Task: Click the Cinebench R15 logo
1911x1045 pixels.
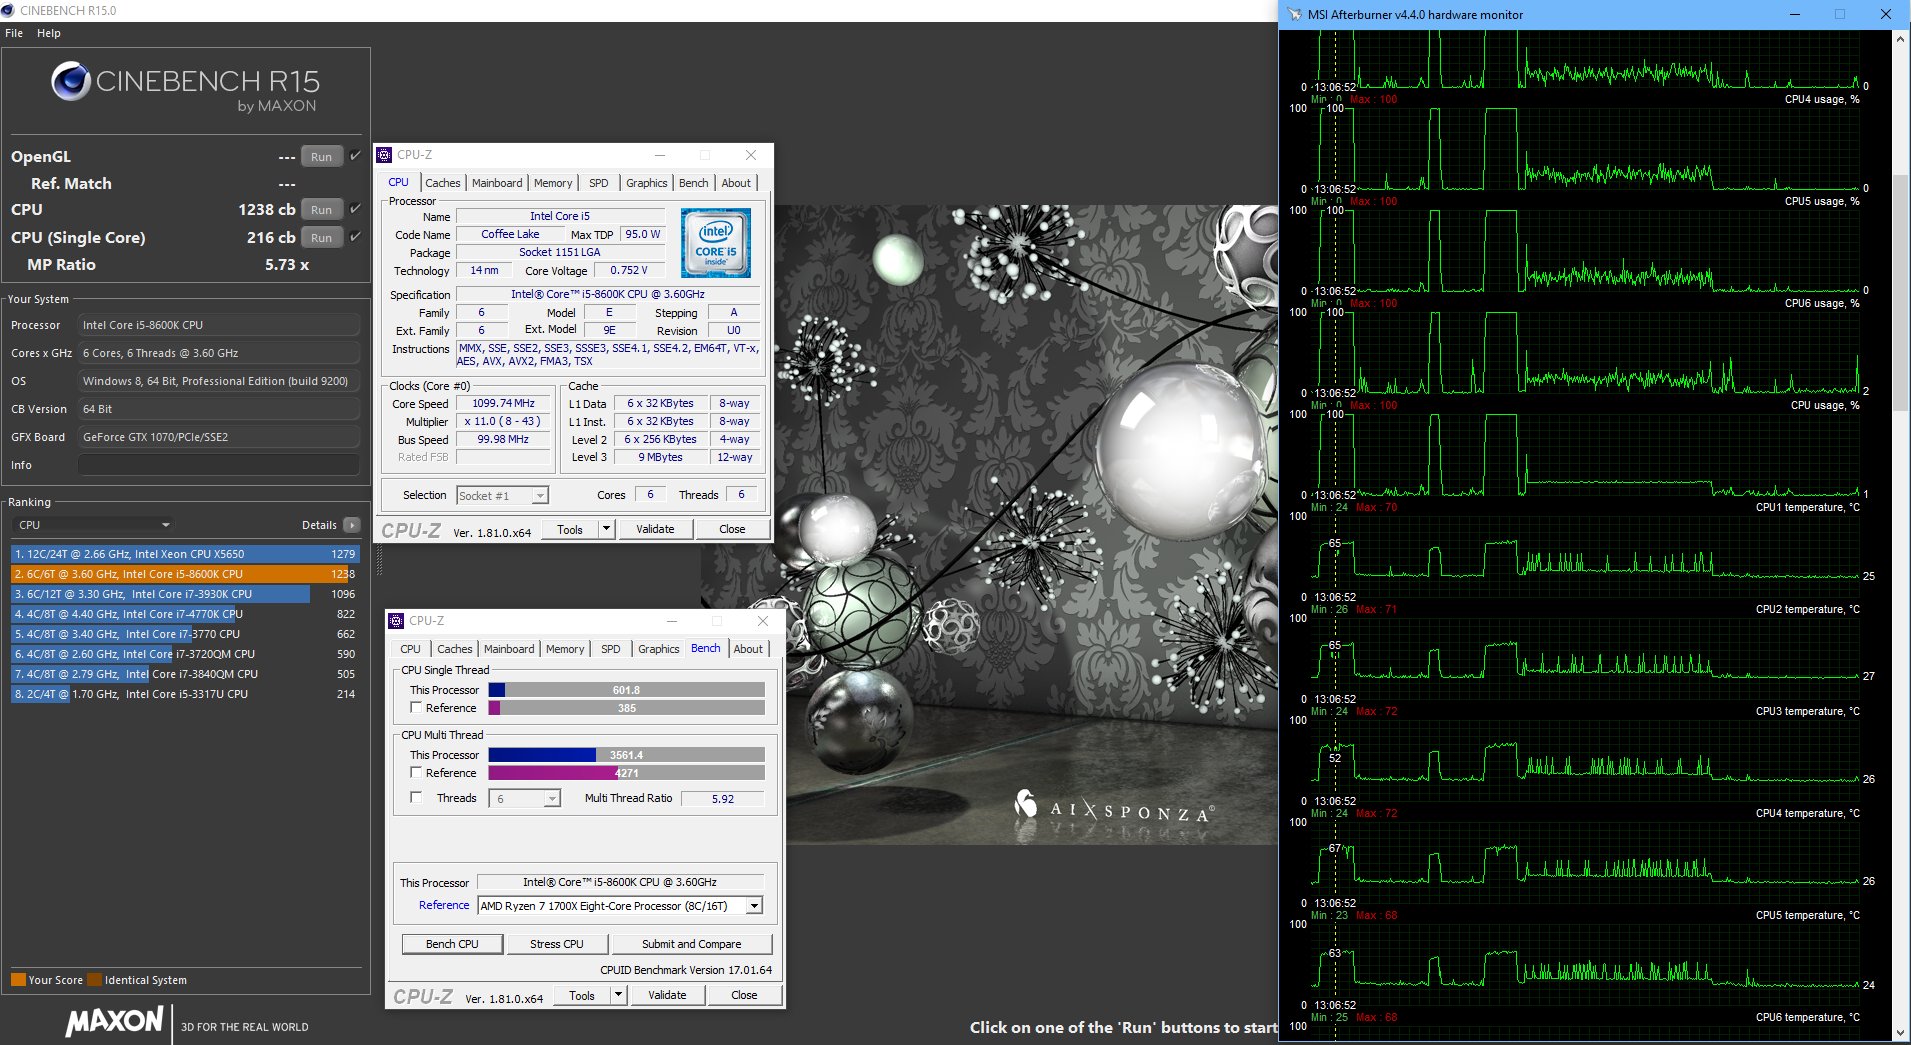Action: 185,83
